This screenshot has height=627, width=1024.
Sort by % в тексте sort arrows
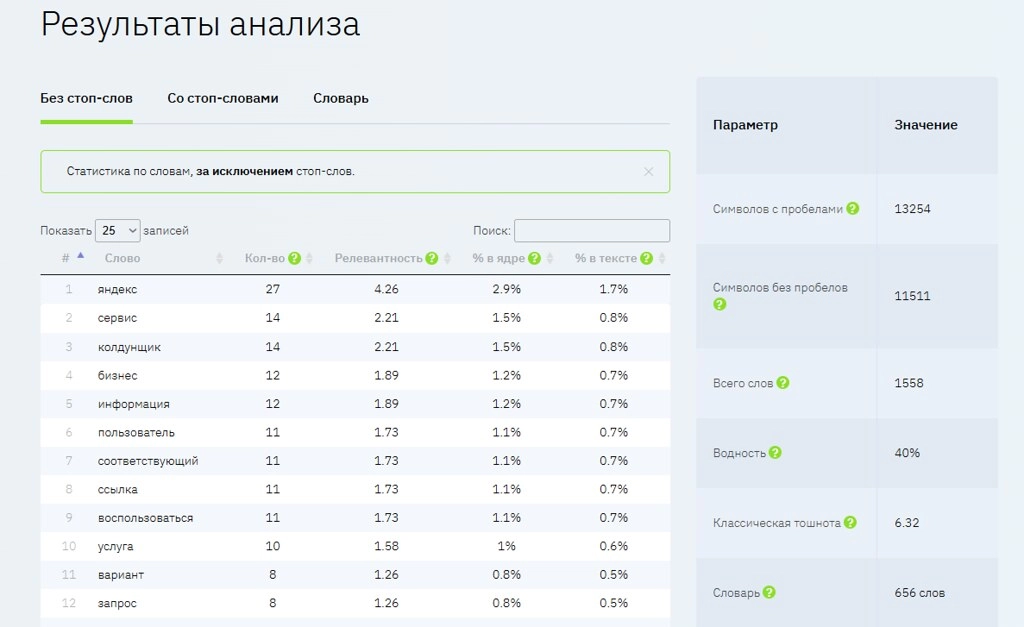(x=662, y=259)
